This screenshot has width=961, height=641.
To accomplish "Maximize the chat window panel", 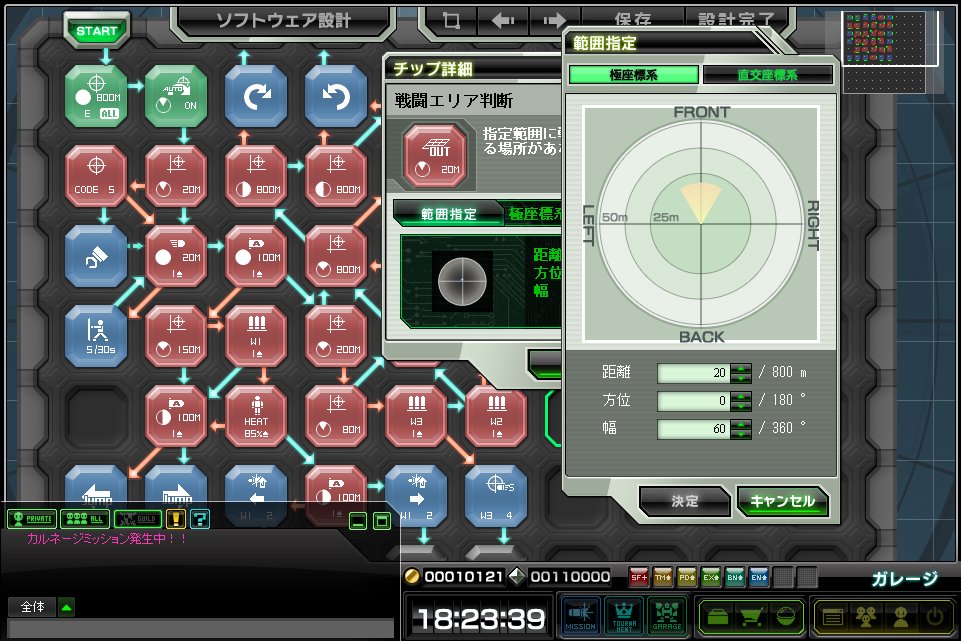I will [x=382, y=522].
